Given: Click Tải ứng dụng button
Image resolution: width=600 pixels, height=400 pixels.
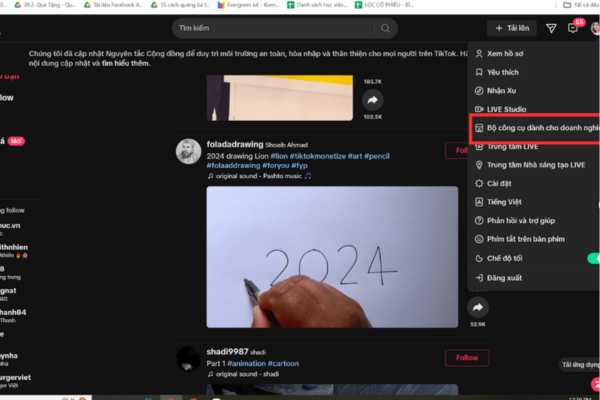Looking at the screenshot, I should [579, 365].
